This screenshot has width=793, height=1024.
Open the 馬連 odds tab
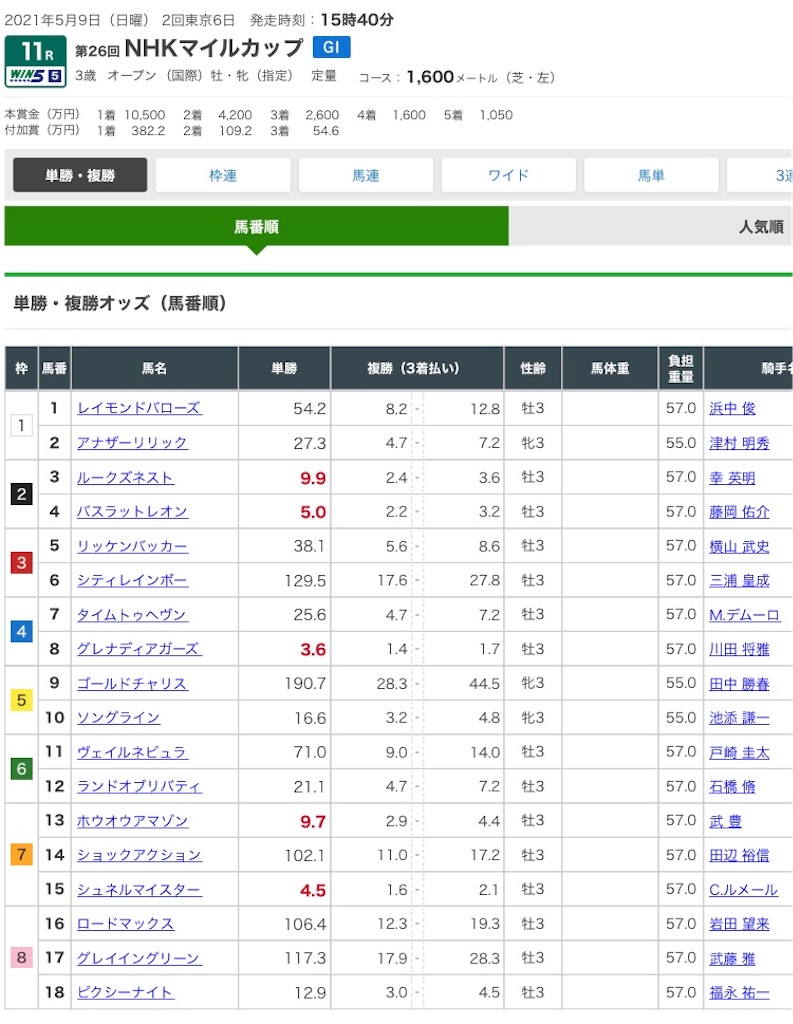coord(366,175)
